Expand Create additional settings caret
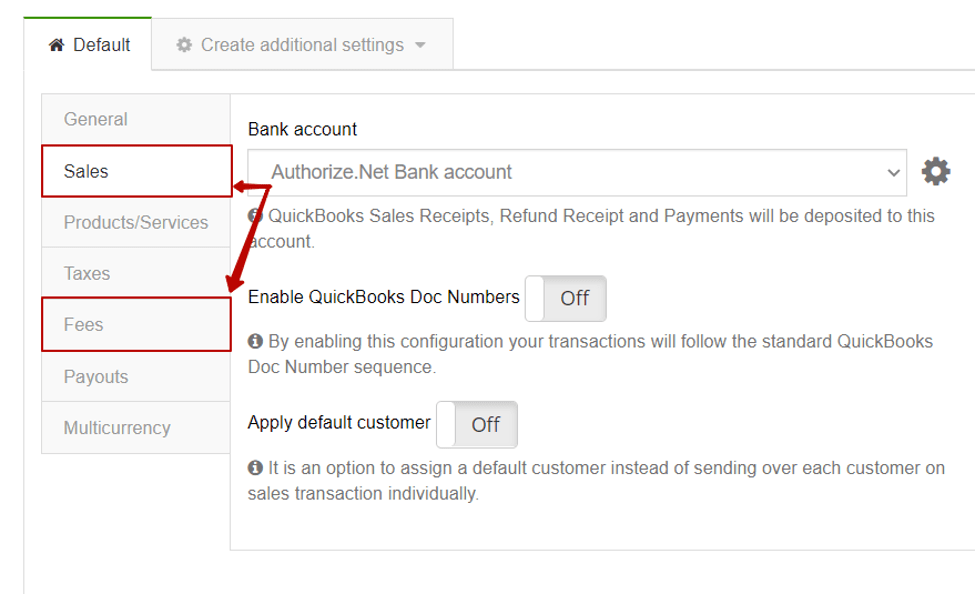Screen dimensions: 977x595 [421, 45]
